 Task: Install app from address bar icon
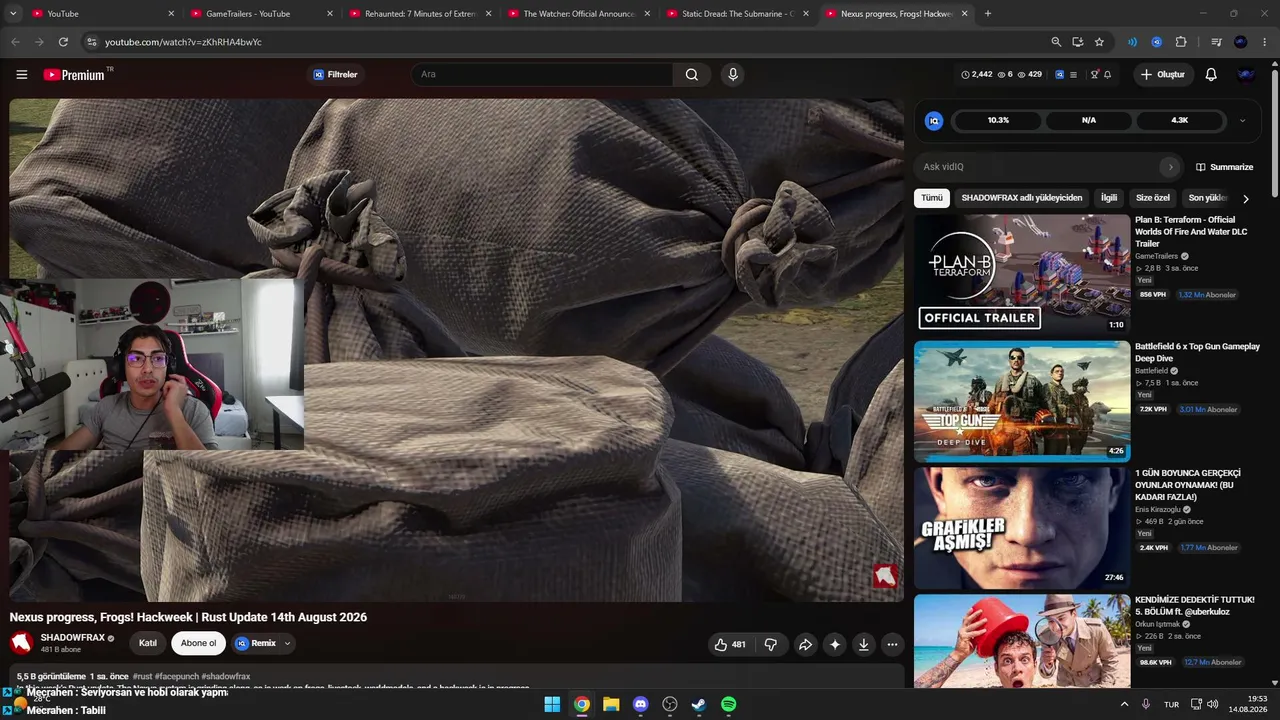(1078, 42)
